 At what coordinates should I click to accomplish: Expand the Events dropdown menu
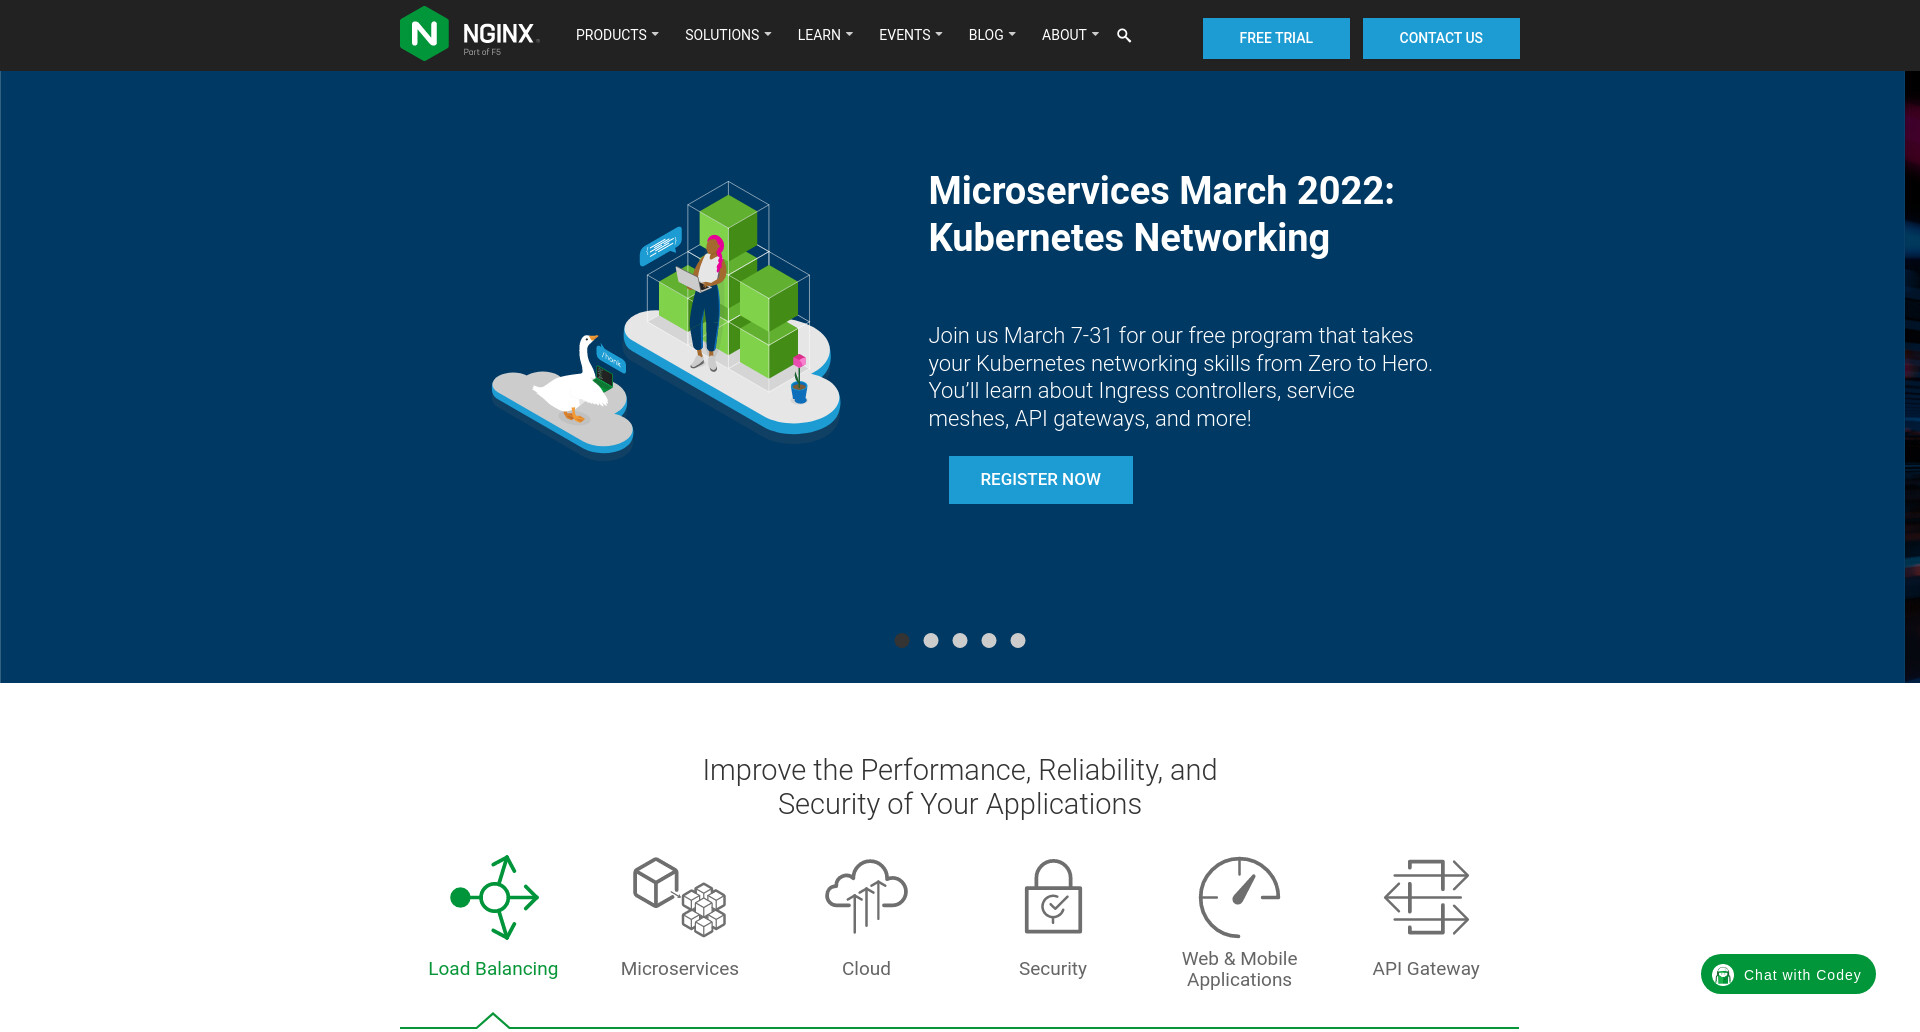coord(910,35)
